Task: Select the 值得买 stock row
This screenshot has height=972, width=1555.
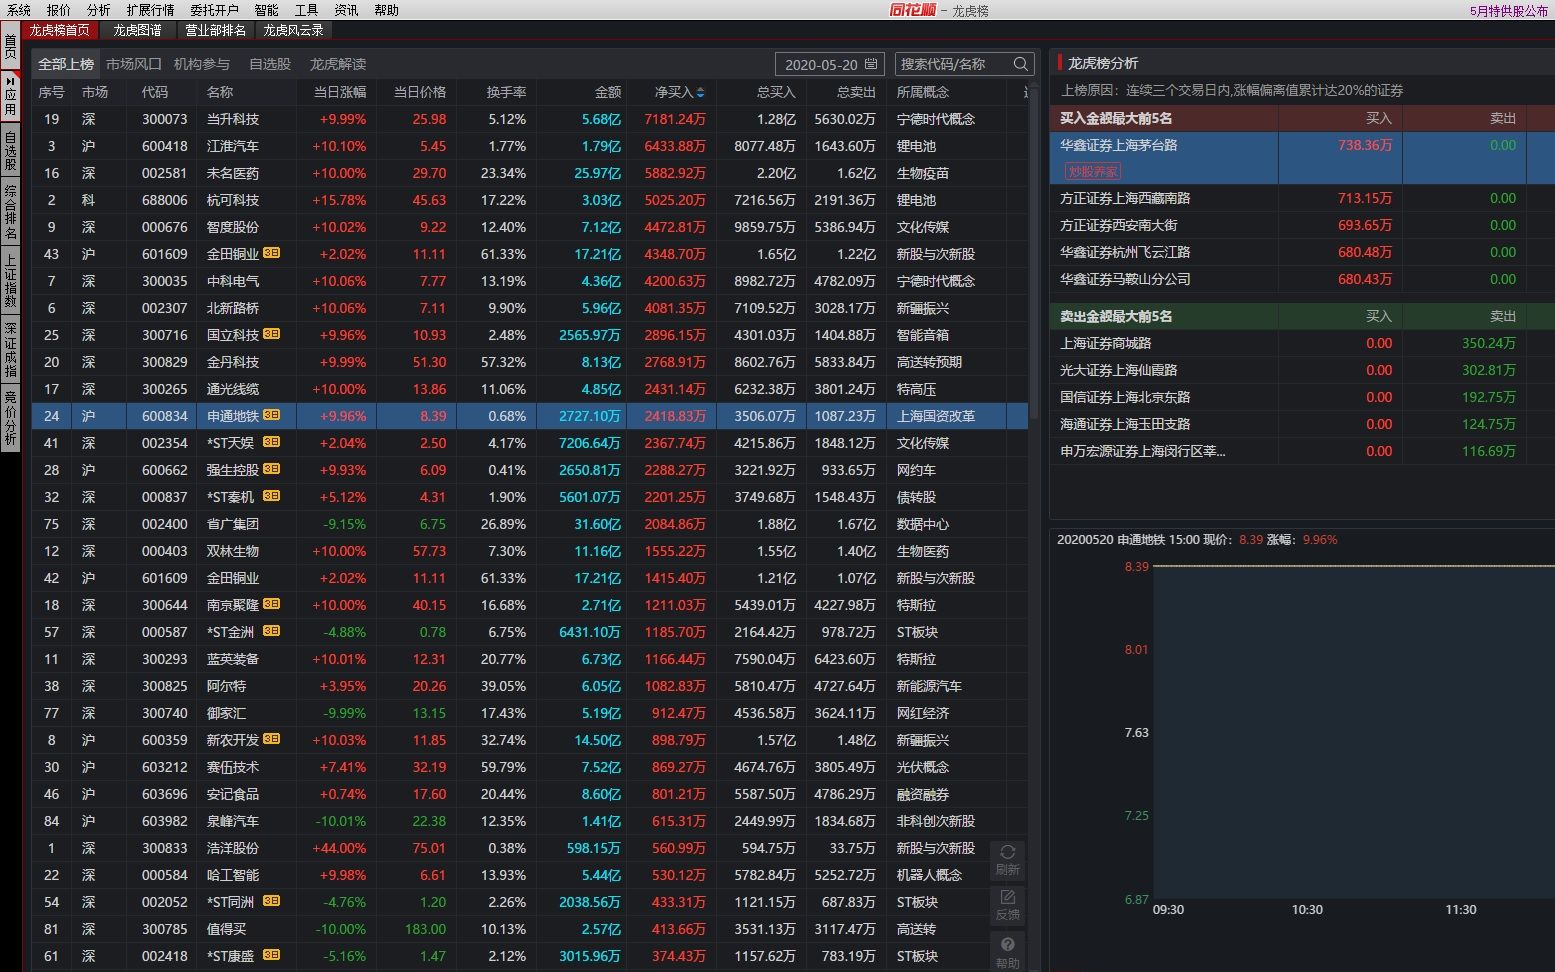Action: 530,929
